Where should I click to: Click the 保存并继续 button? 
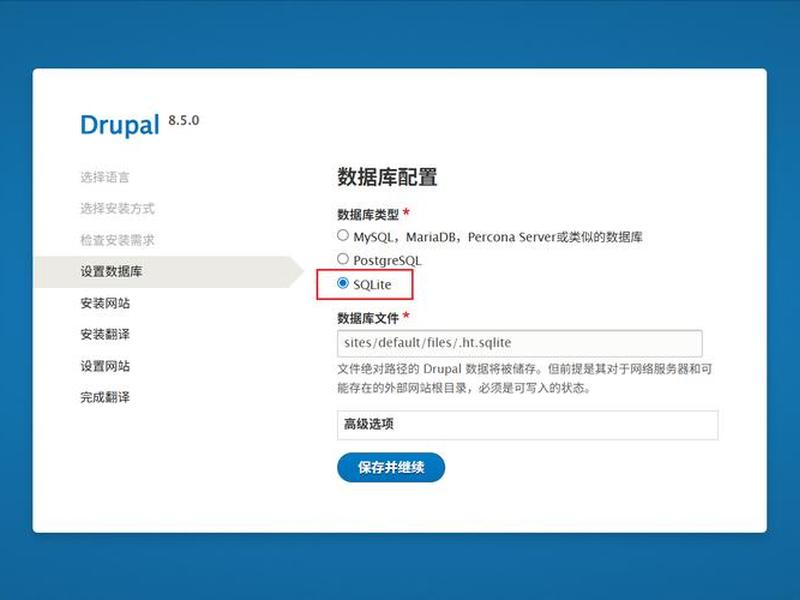(x=391, y=467)
